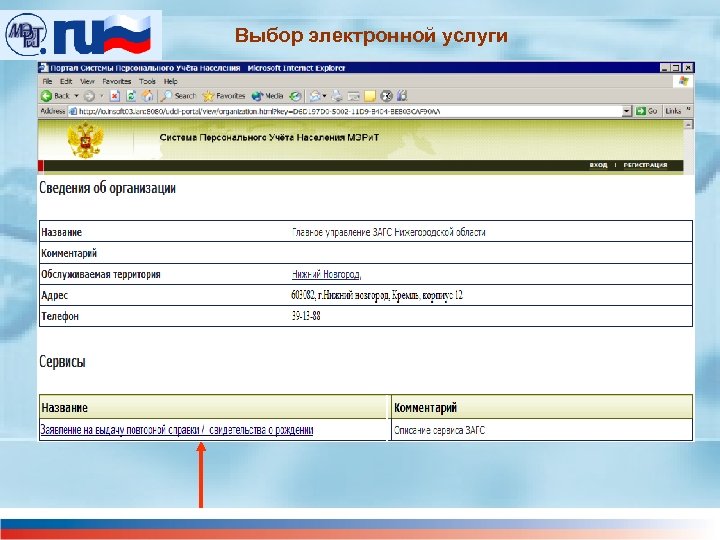Open the Edit menu
Screen dimensions: 720x540
coord(66,81)
